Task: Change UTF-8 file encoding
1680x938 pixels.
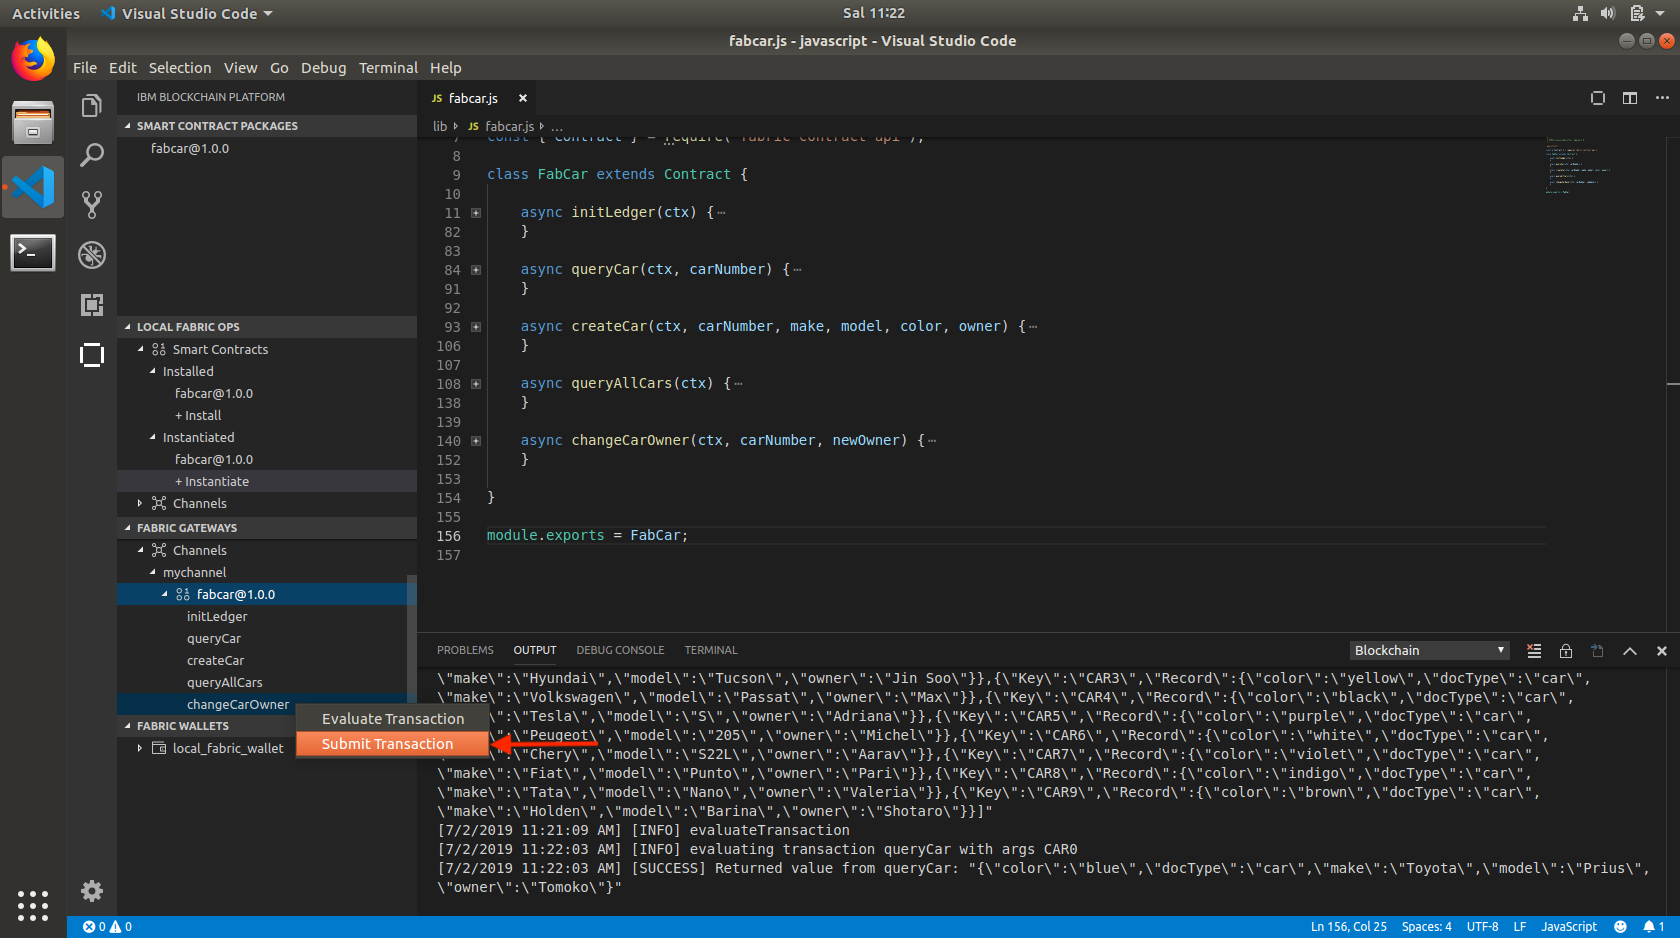Action: point(1482,927)
